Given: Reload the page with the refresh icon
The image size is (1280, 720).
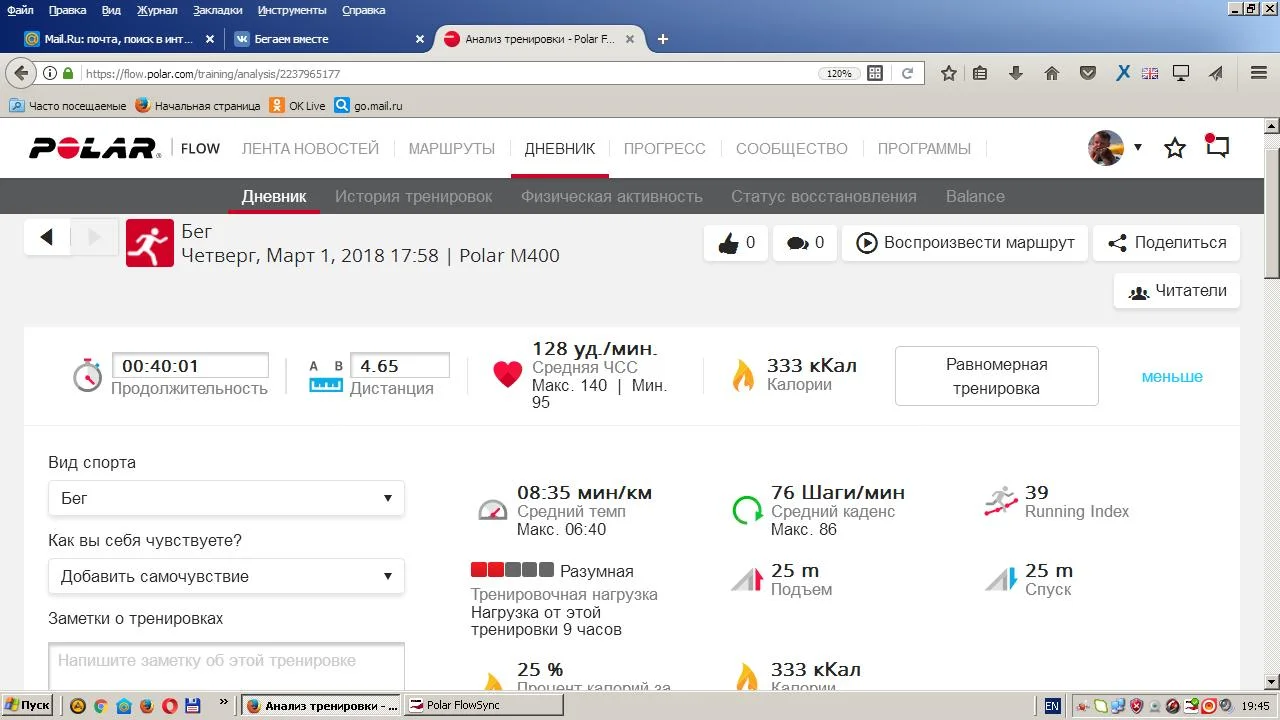Looking at the screenshot, I should [x=907, y=73].
